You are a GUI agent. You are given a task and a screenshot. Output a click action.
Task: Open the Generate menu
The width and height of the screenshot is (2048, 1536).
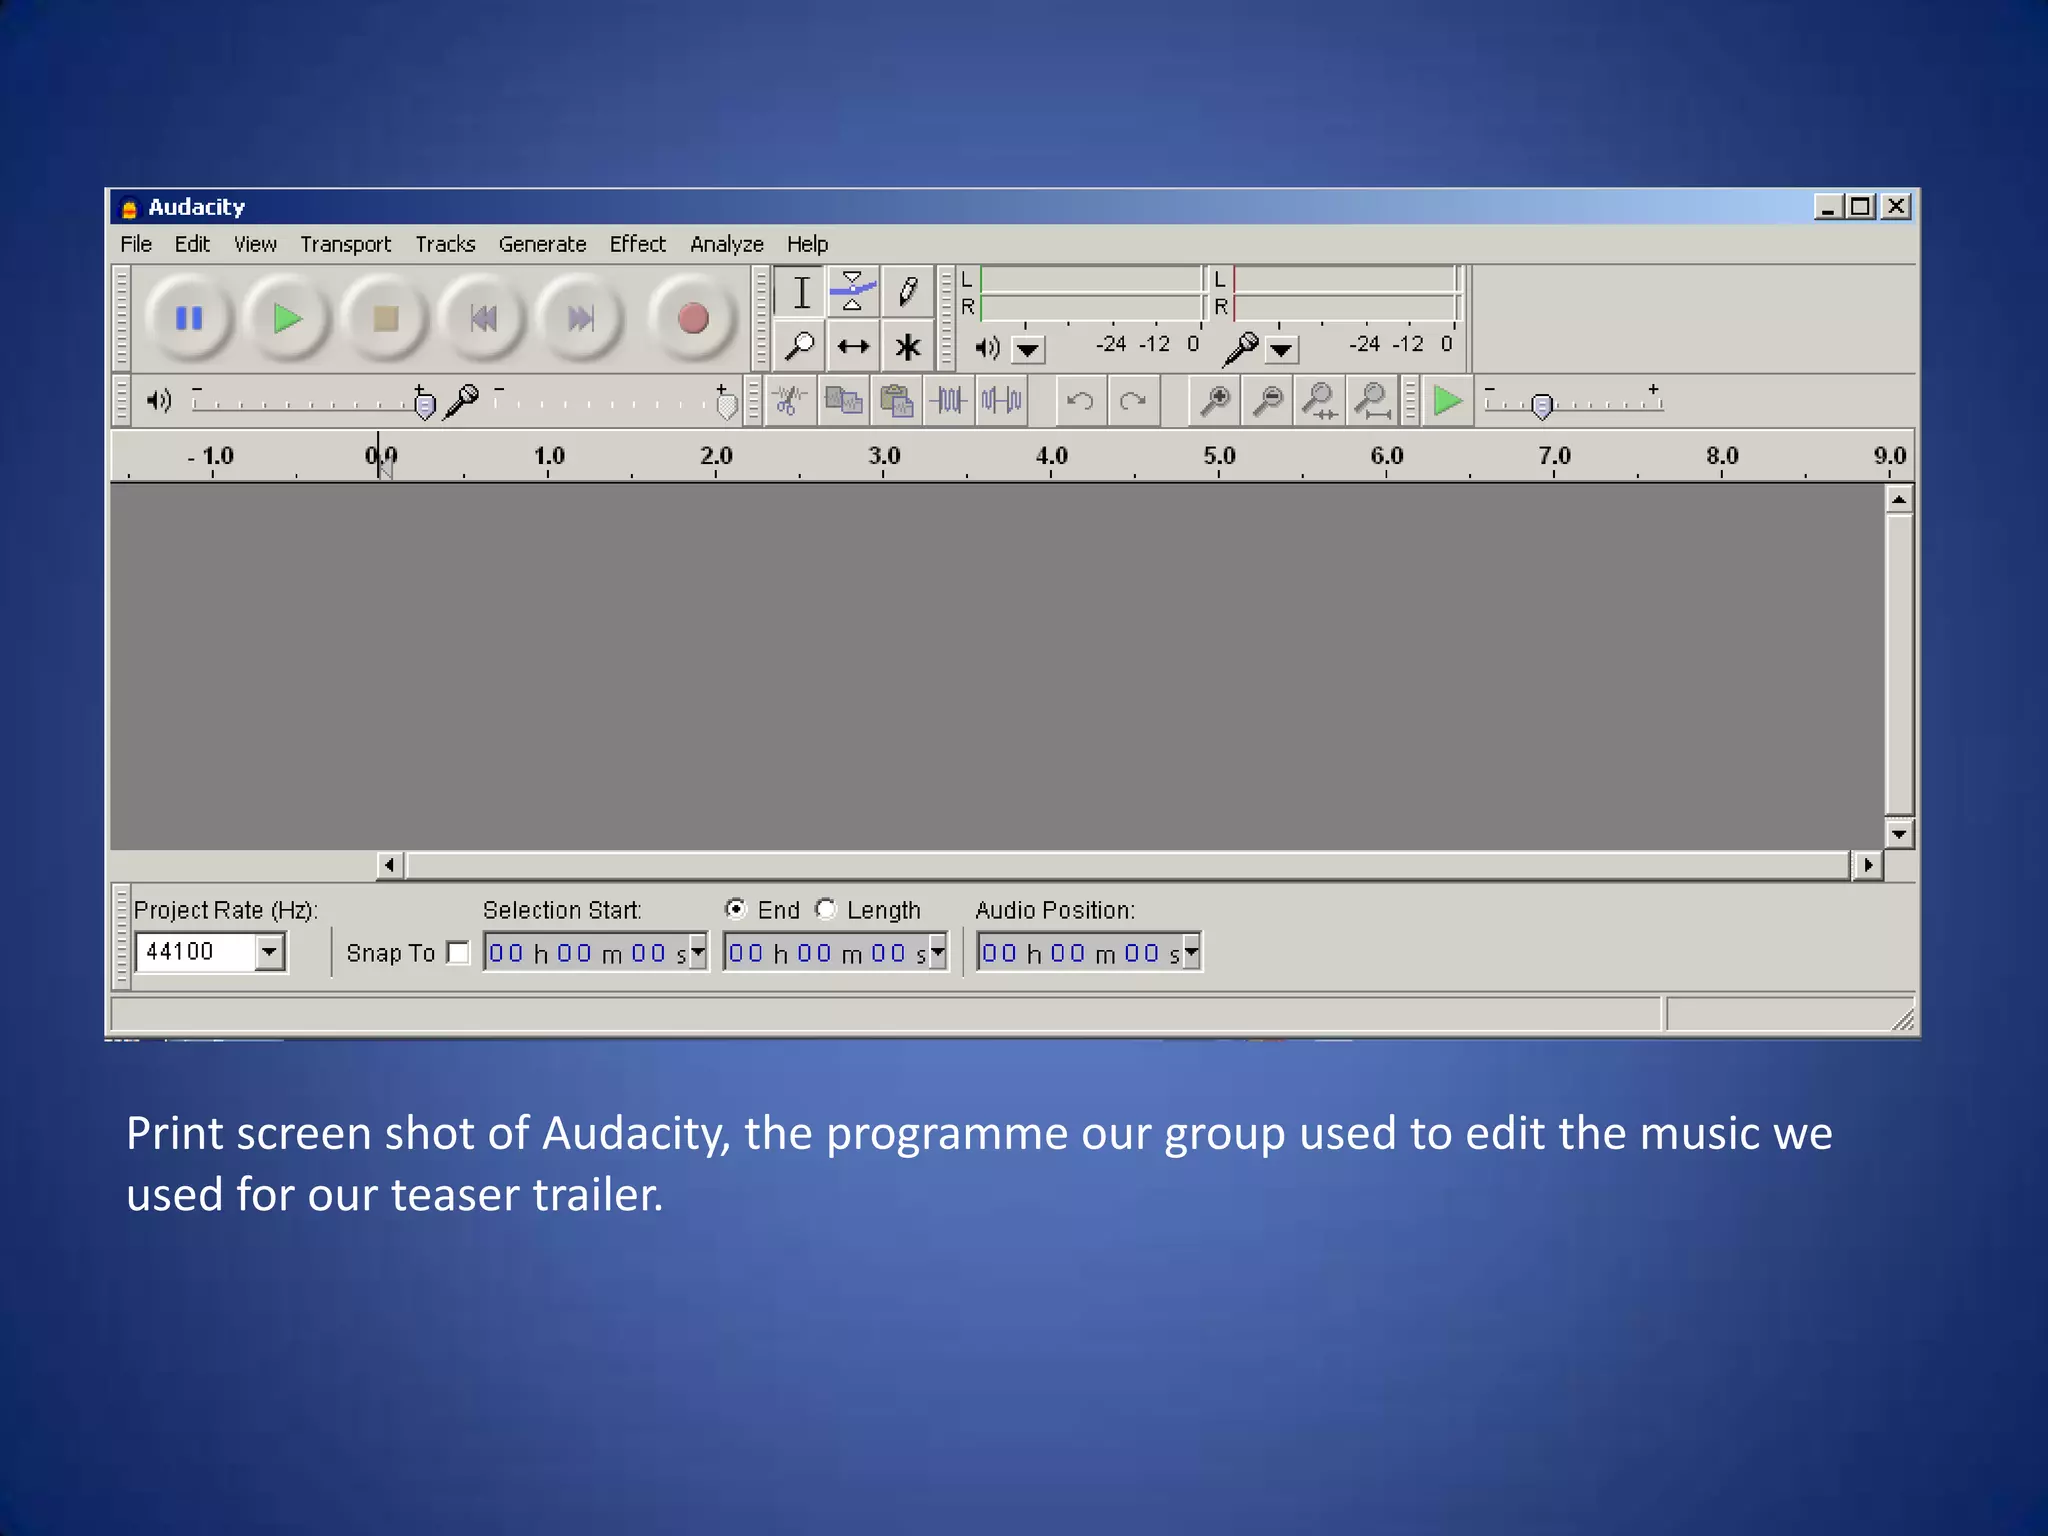[542, 244]
